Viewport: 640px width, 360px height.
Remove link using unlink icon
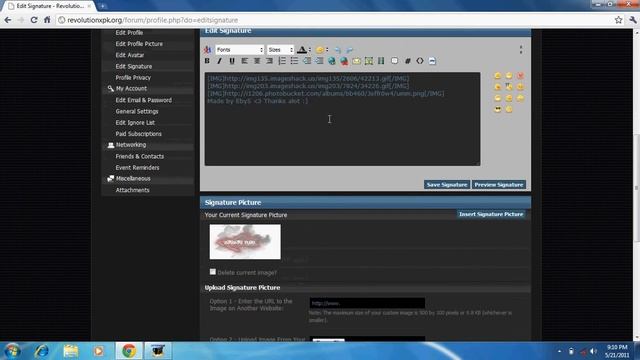pyautogui.click(x=344, y=61)
